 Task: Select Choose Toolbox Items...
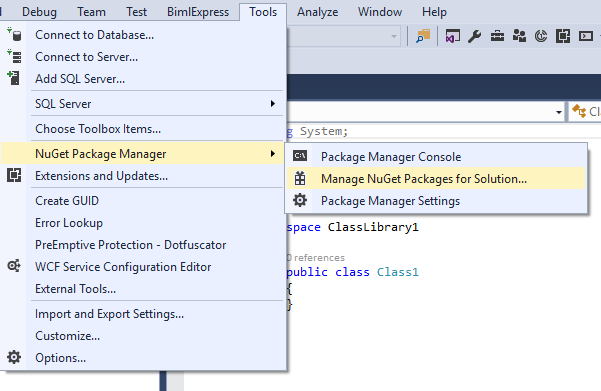coord(143,129)
